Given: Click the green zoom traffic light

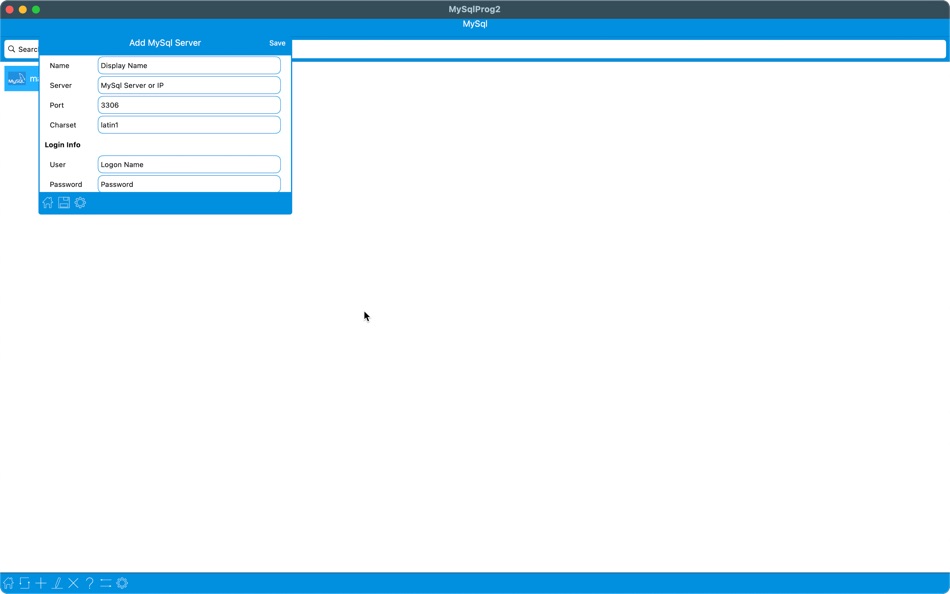Looking at the screenshot, I should pyautogui.click(x=36, y=7).
